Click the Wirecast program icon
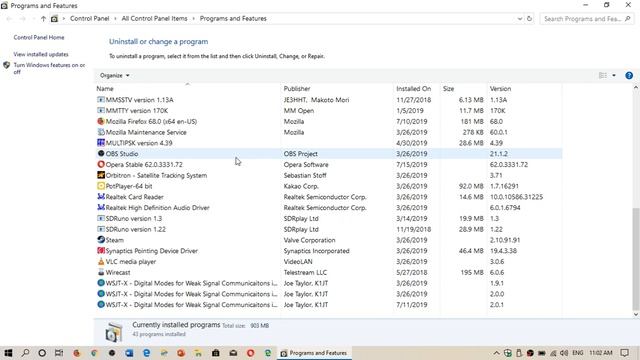 (101, 272)
